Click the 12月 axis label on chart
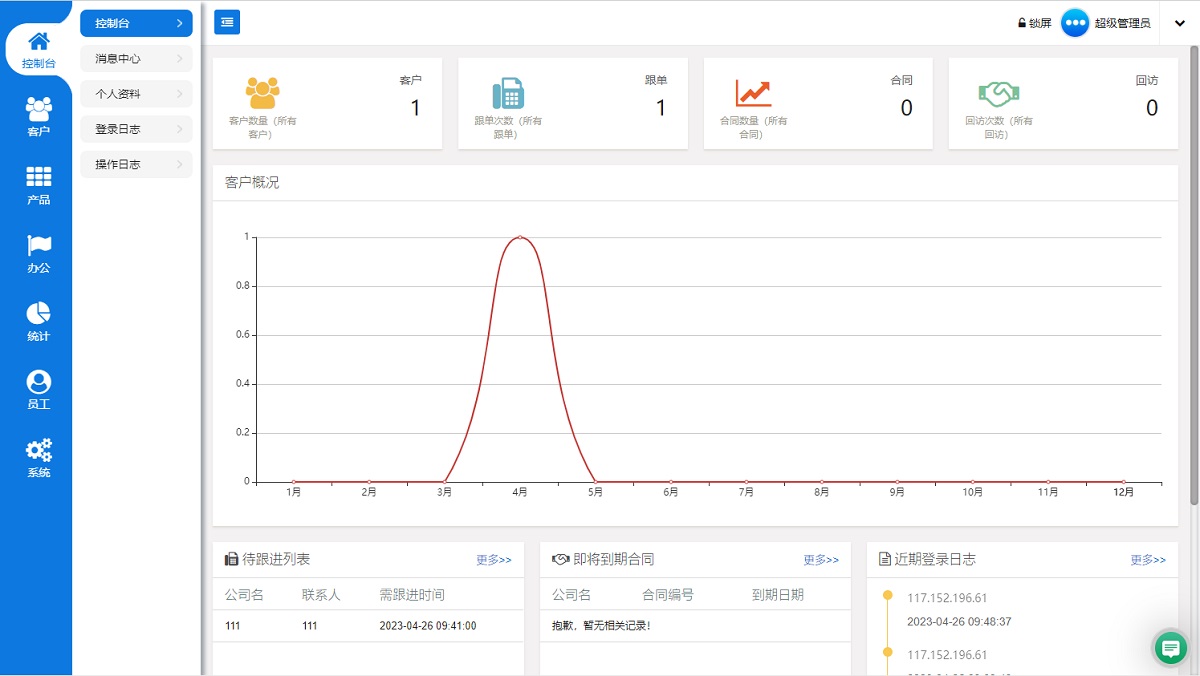 click(1124, 492)
